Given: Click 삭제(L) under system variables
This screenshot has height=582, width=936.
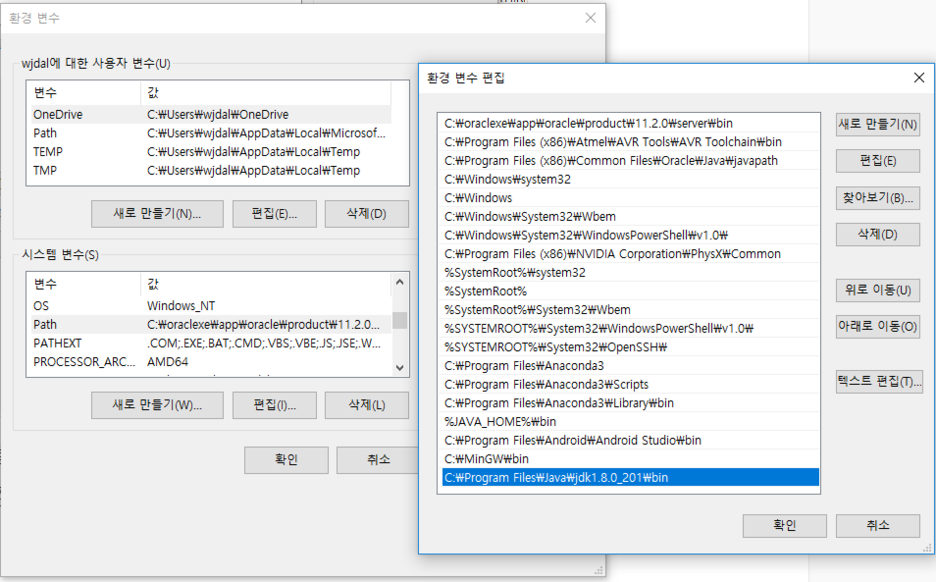Looking at the screenshot, I should coord(367,405).
